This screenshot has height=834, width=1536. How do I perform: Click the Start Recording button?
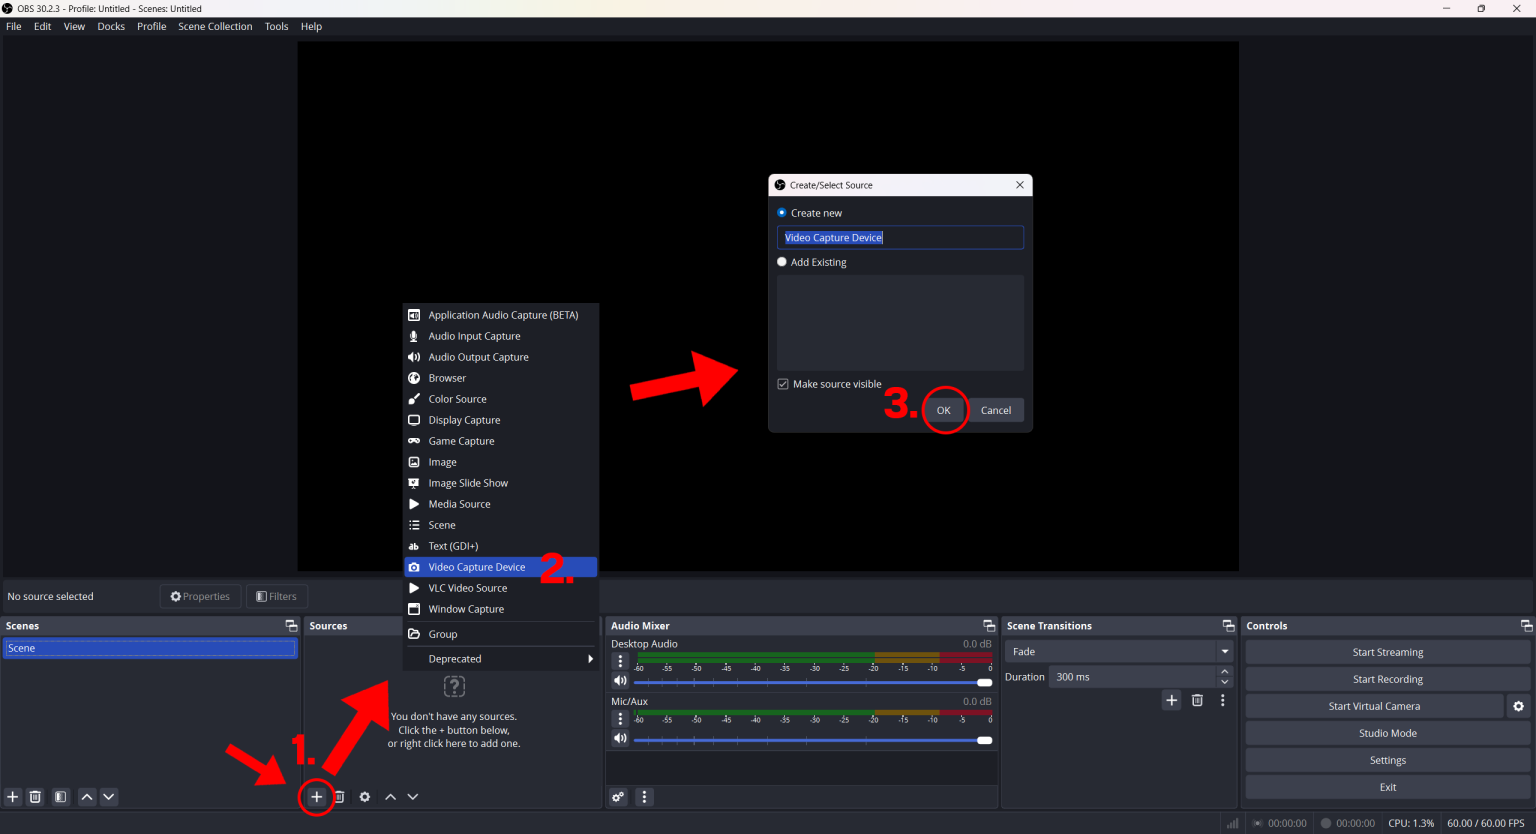1387,679
